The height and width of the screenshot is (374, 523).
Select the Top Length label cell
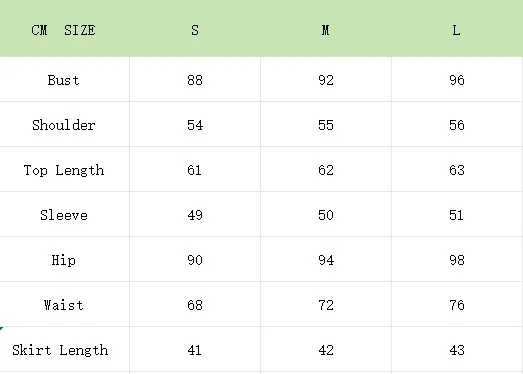click(64, 169)
